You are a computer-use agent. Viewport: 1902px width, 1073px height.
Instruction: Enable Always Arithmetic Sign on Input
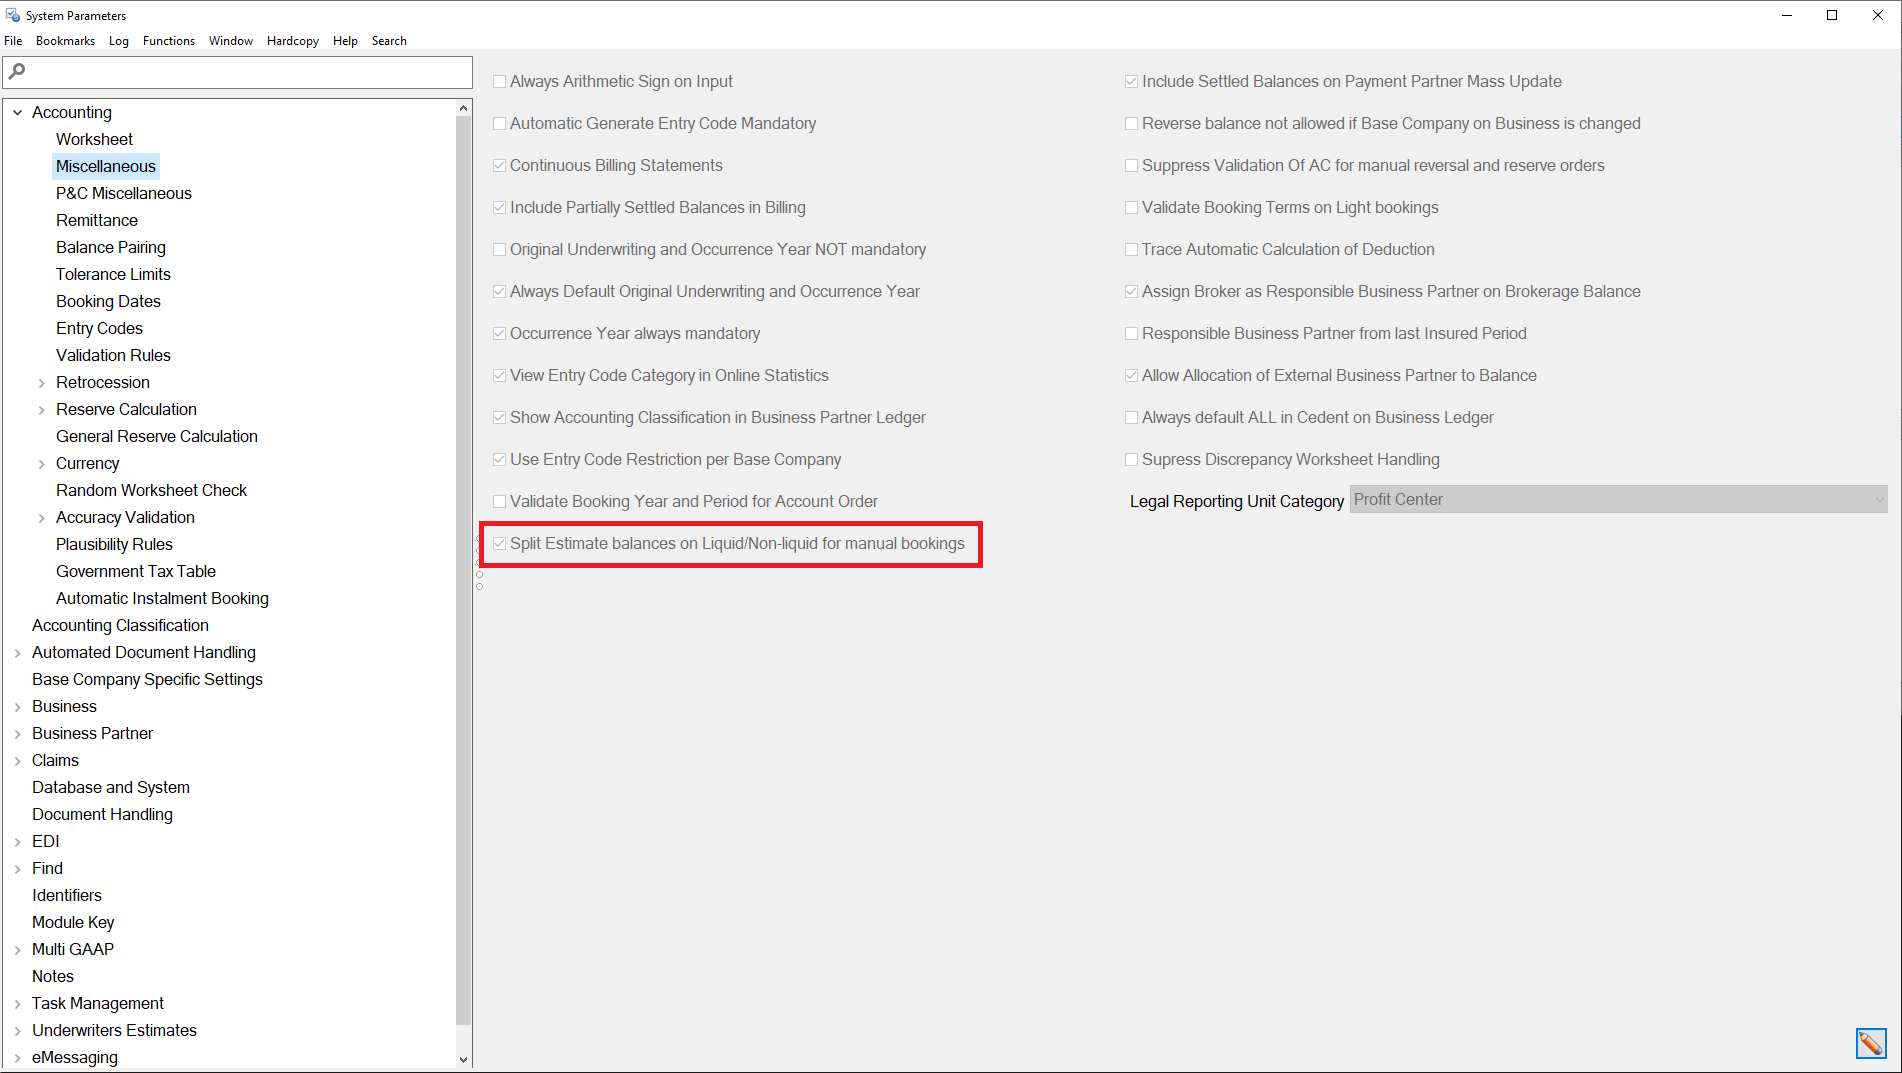coord(499,81)
